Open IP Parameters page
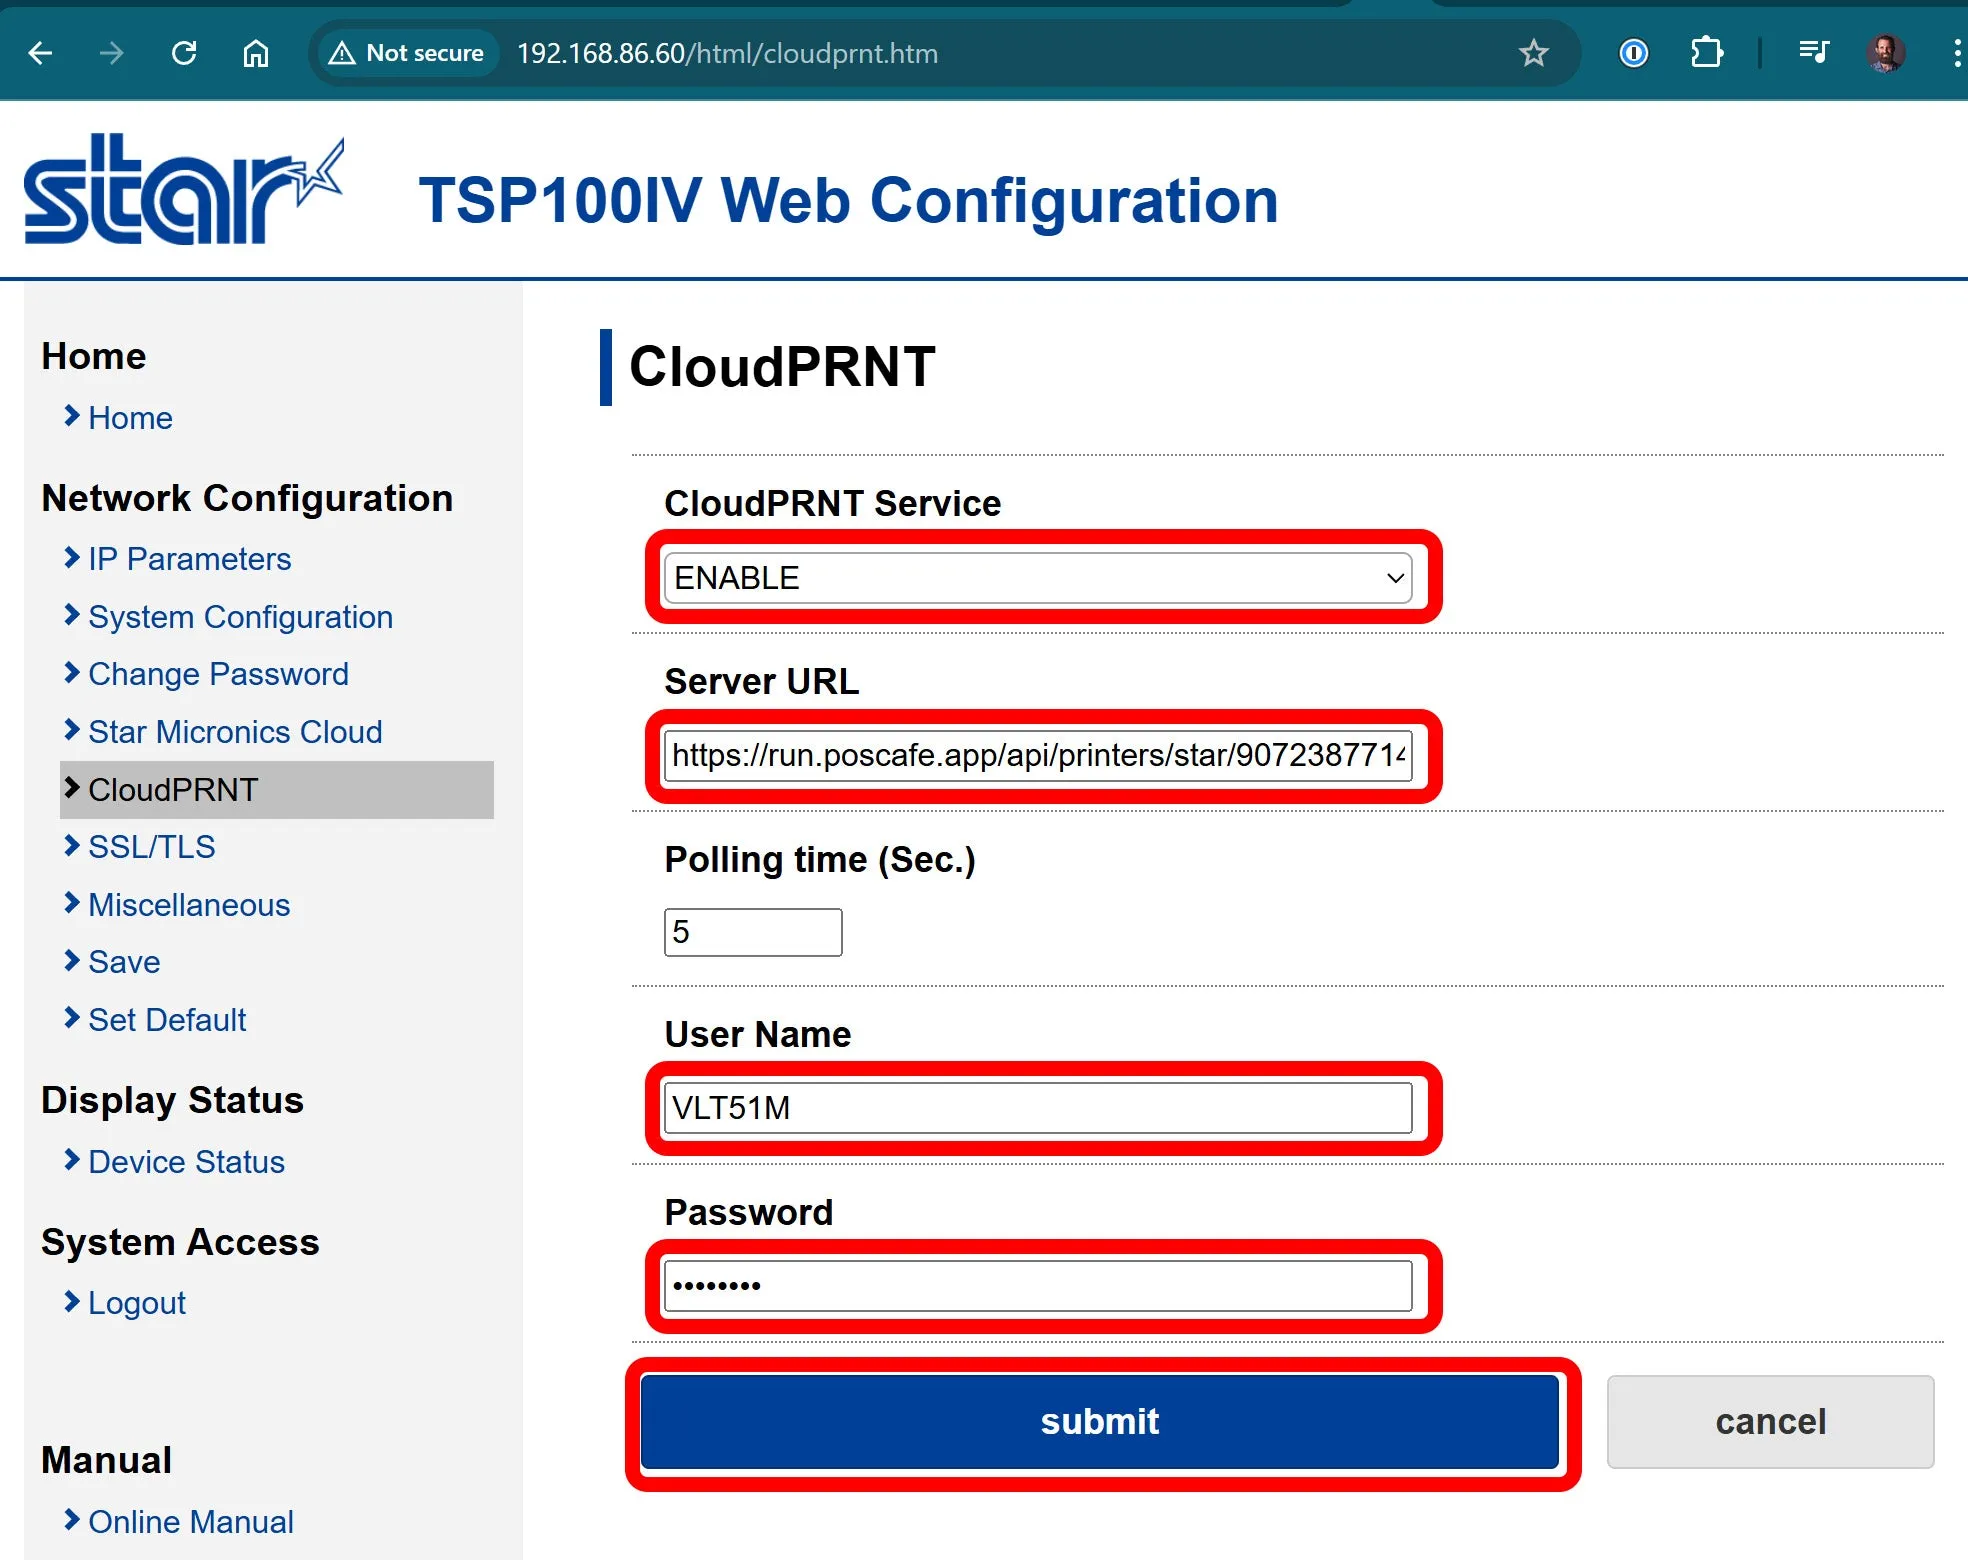This screenshot has width=1968, height=1560. pyautogui.click(x=189, y=559)
